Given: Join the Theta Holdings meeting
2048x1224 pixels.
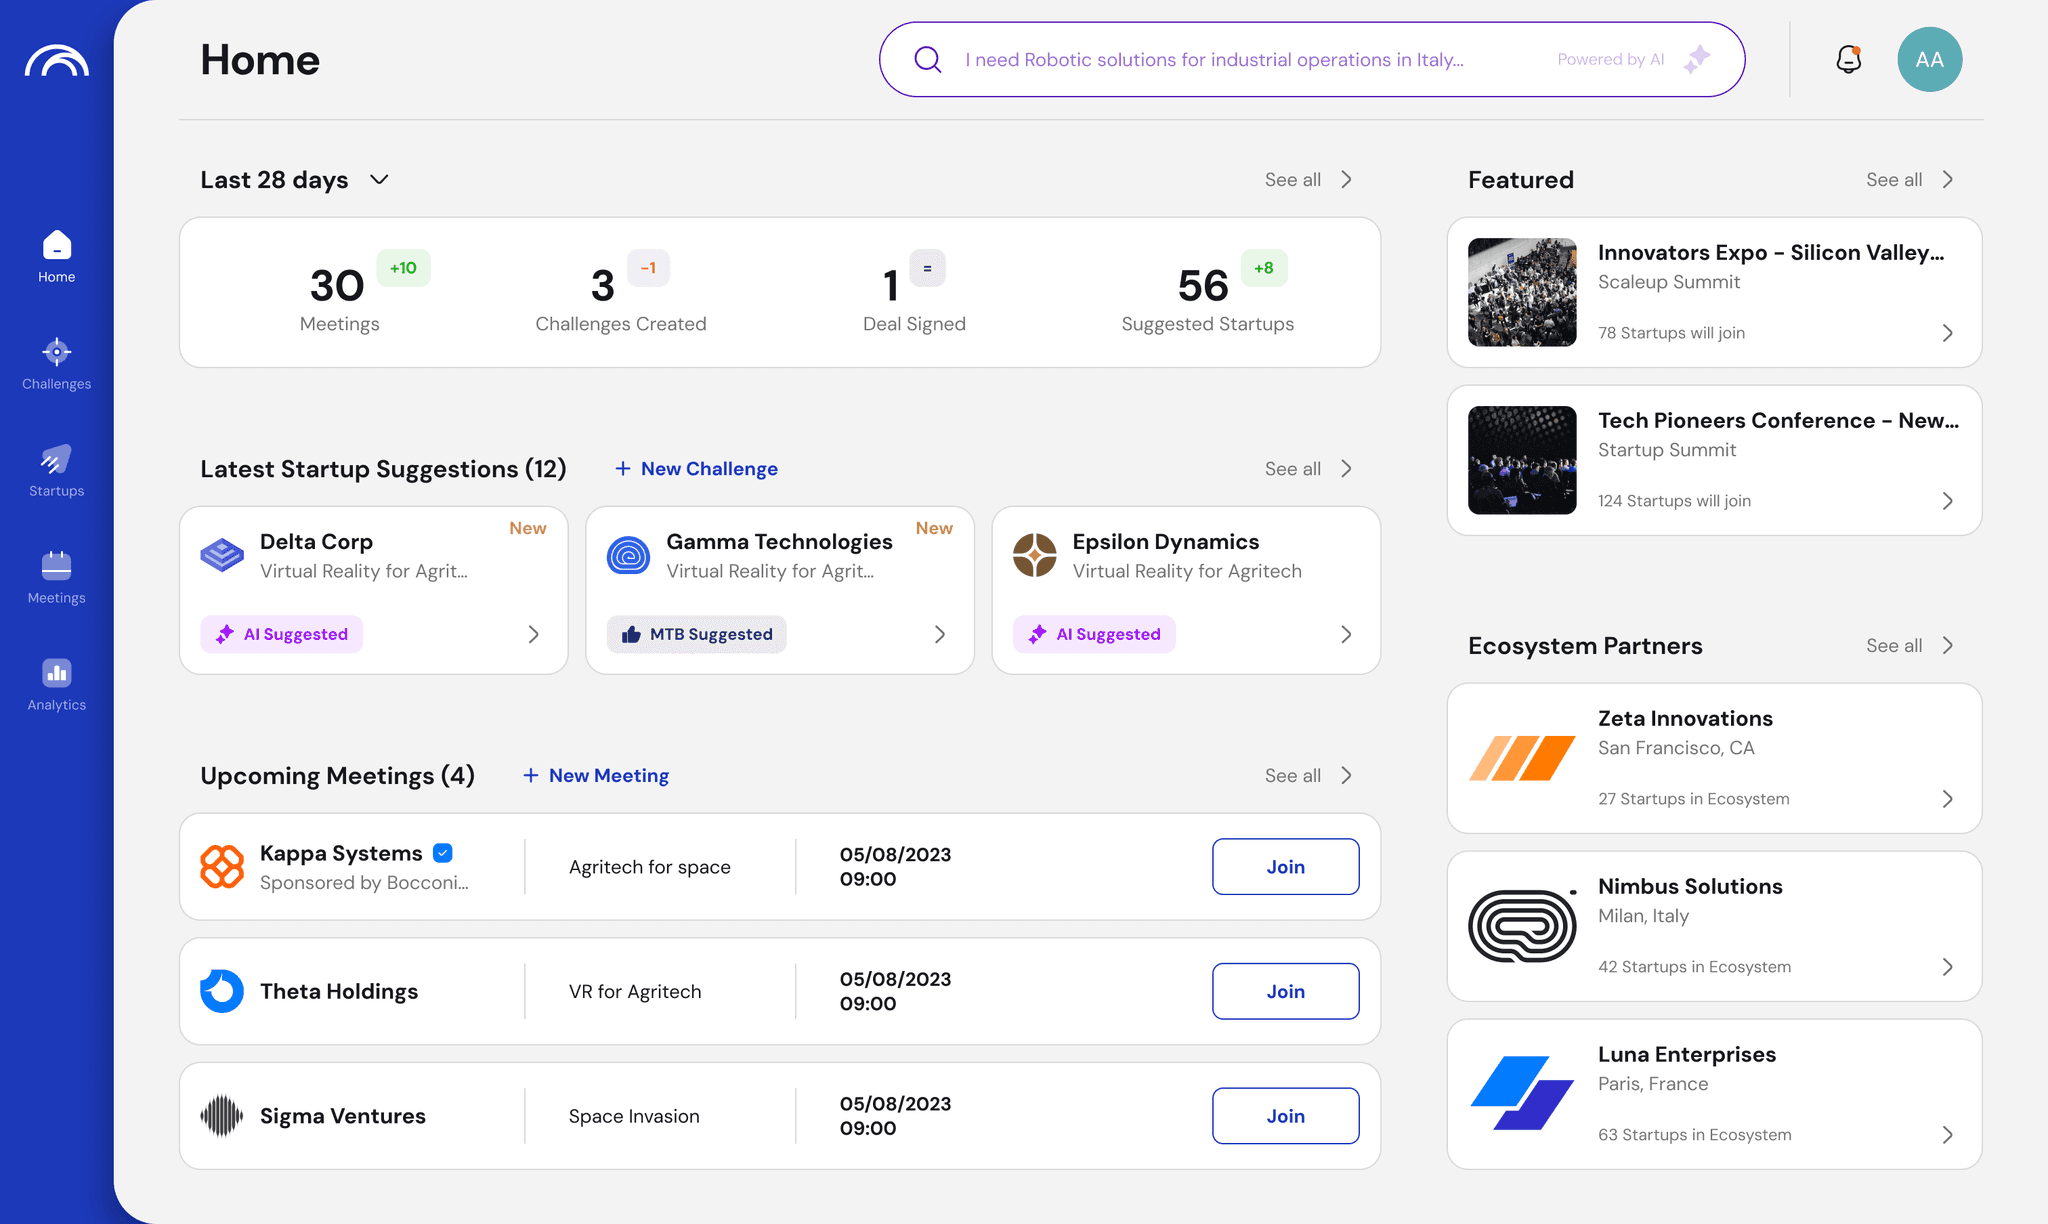Looking at the screenshot, I should coord(1285,991).
